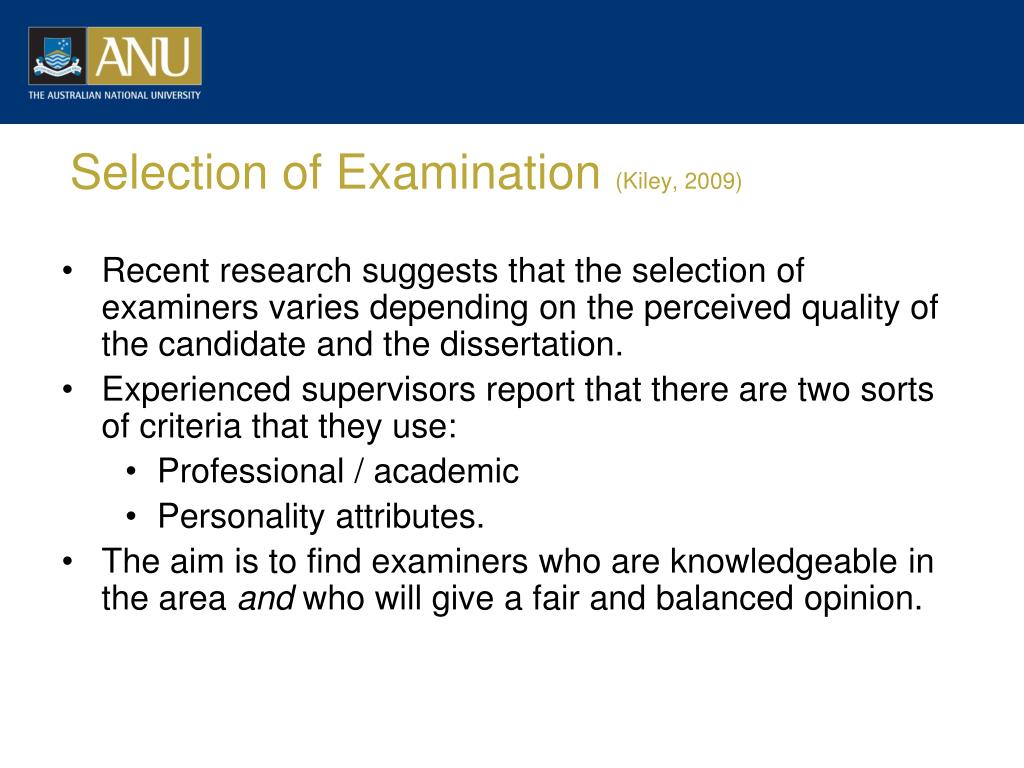Image resolution: width=1024 pixels, height=768 pixels.
Task: Select the 'Personality attributes.' sub-item
Action: [321, 517]
